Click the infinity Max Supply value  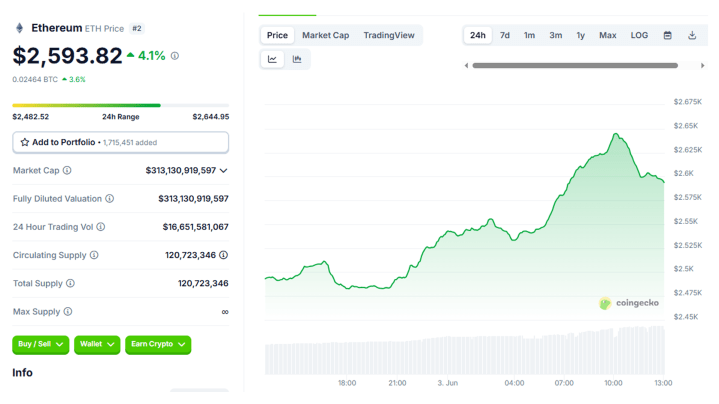225,312
